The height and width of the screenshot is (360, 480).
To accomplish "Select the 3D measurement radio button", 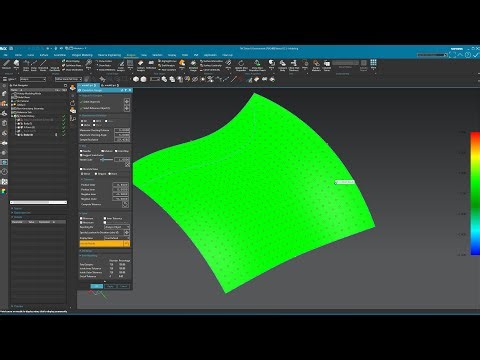I will point(82,121).
